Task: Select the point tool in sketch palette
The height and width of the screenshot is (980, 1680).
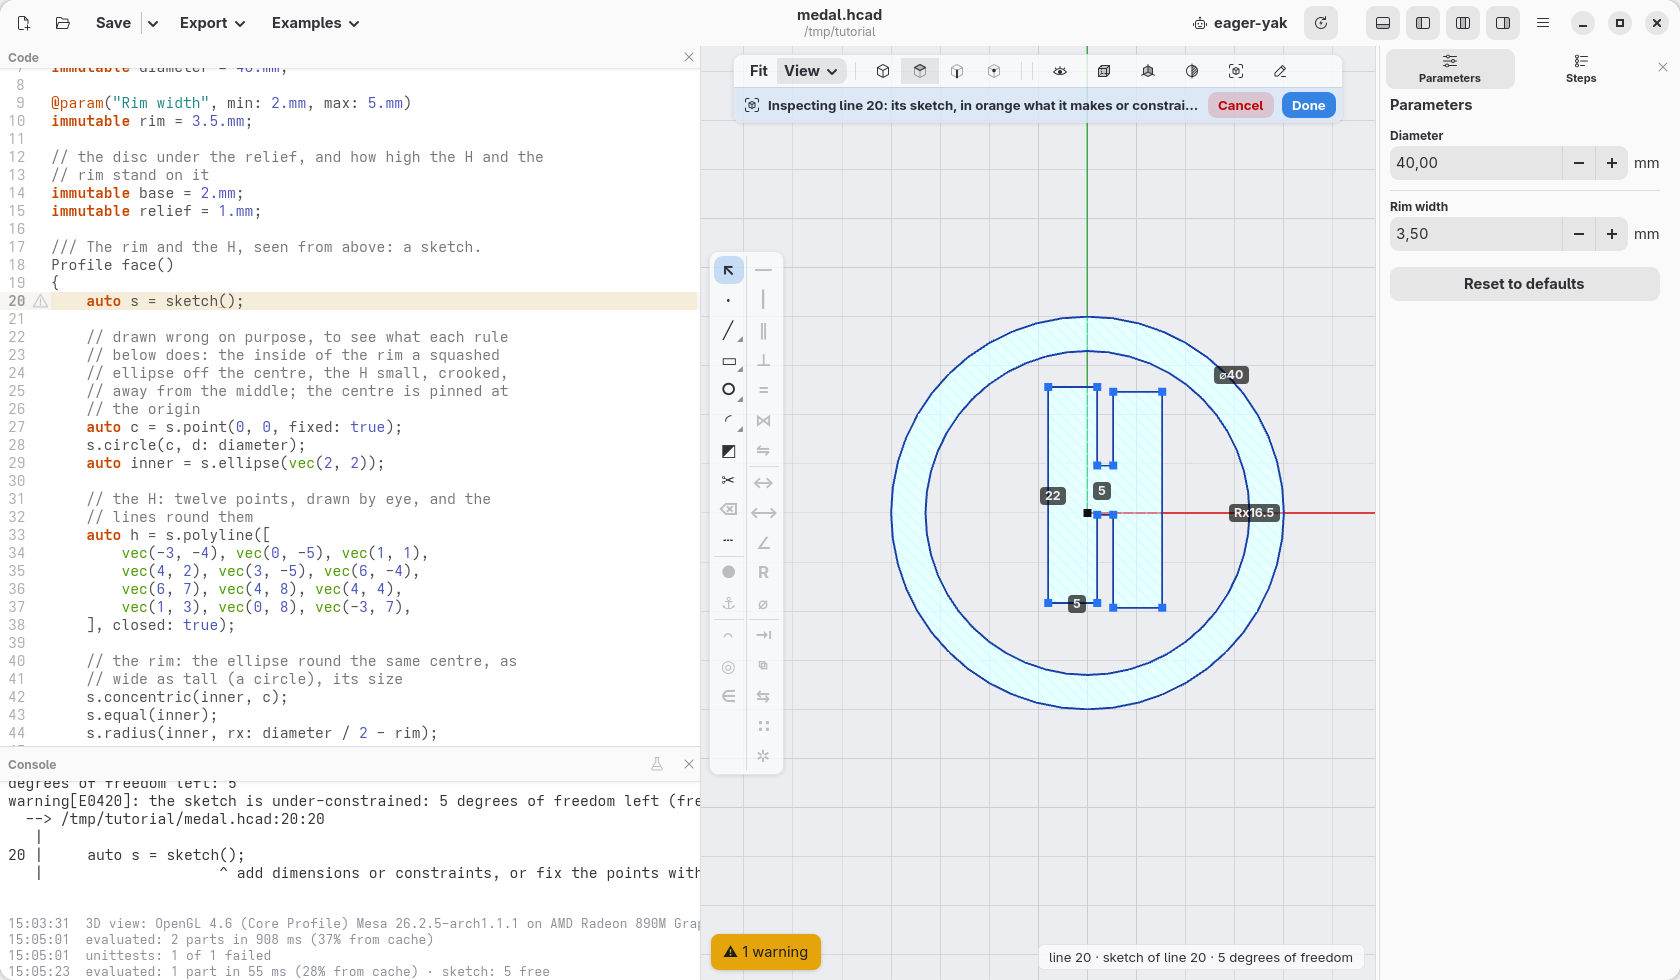Action: [728, 300]
